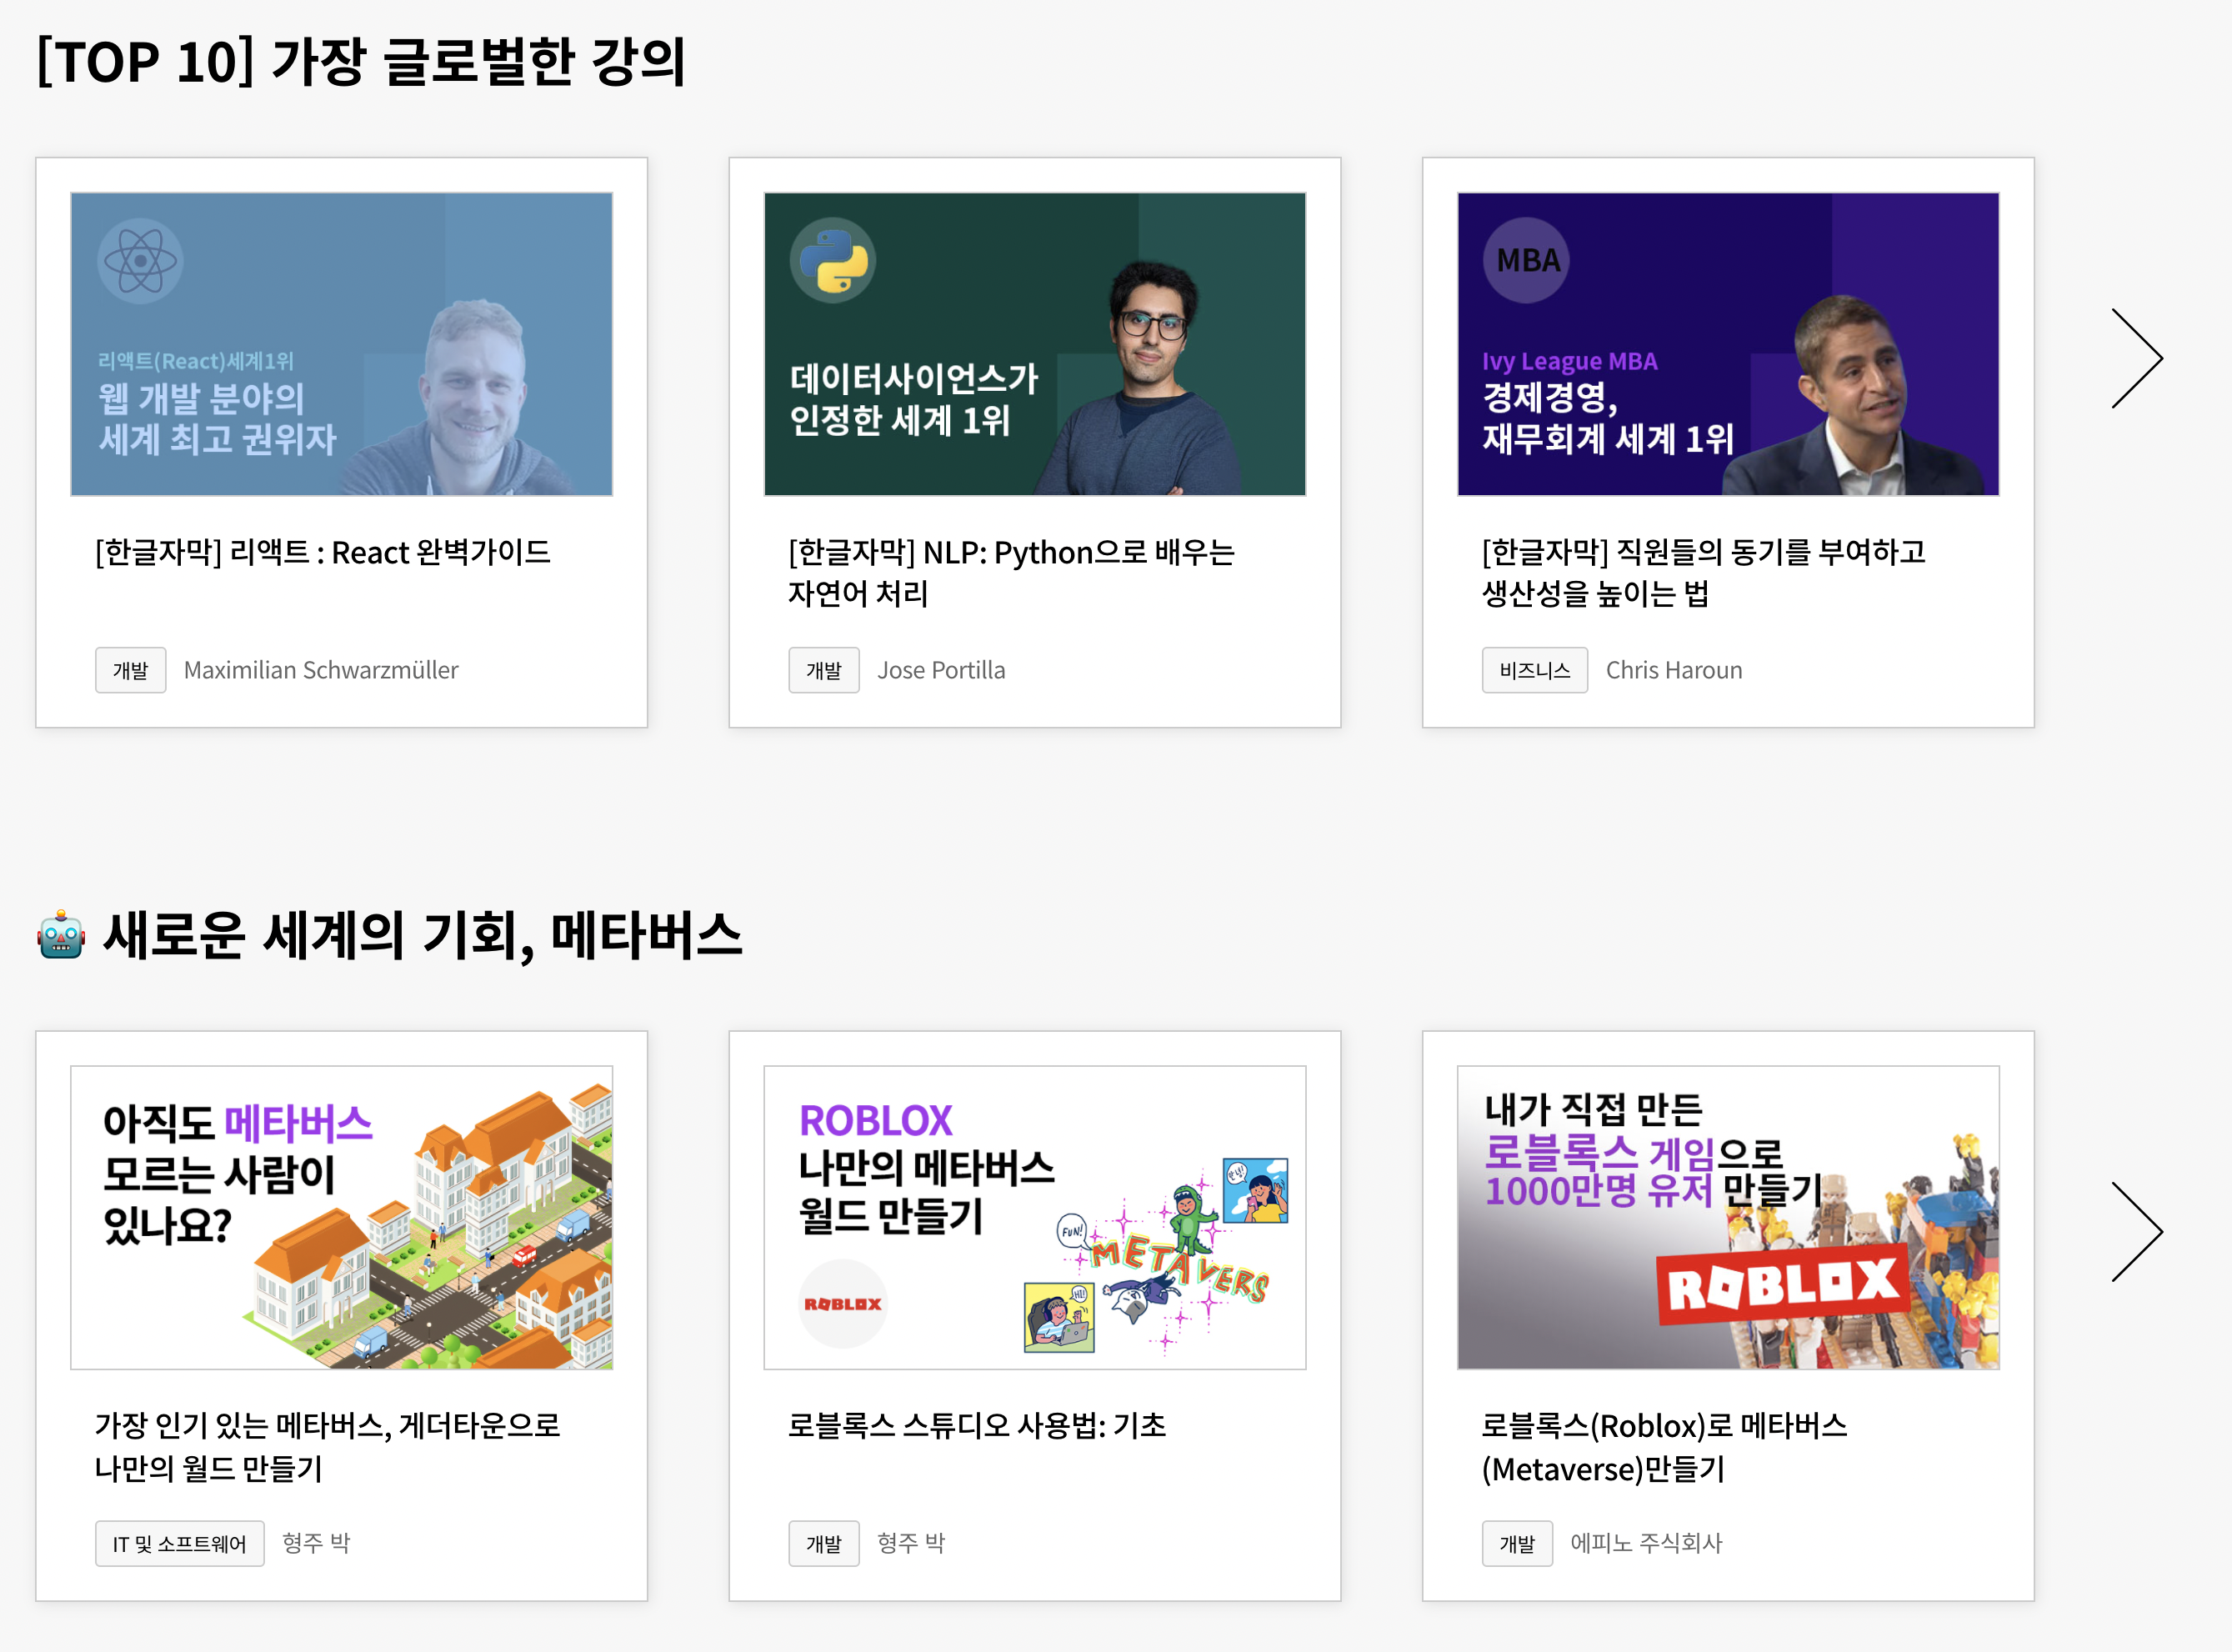The width and height of the screenshot is (2232, 1652).
Task: Open 직원들의 동기를 부여하고 course title
Action: click(1703, 572)
